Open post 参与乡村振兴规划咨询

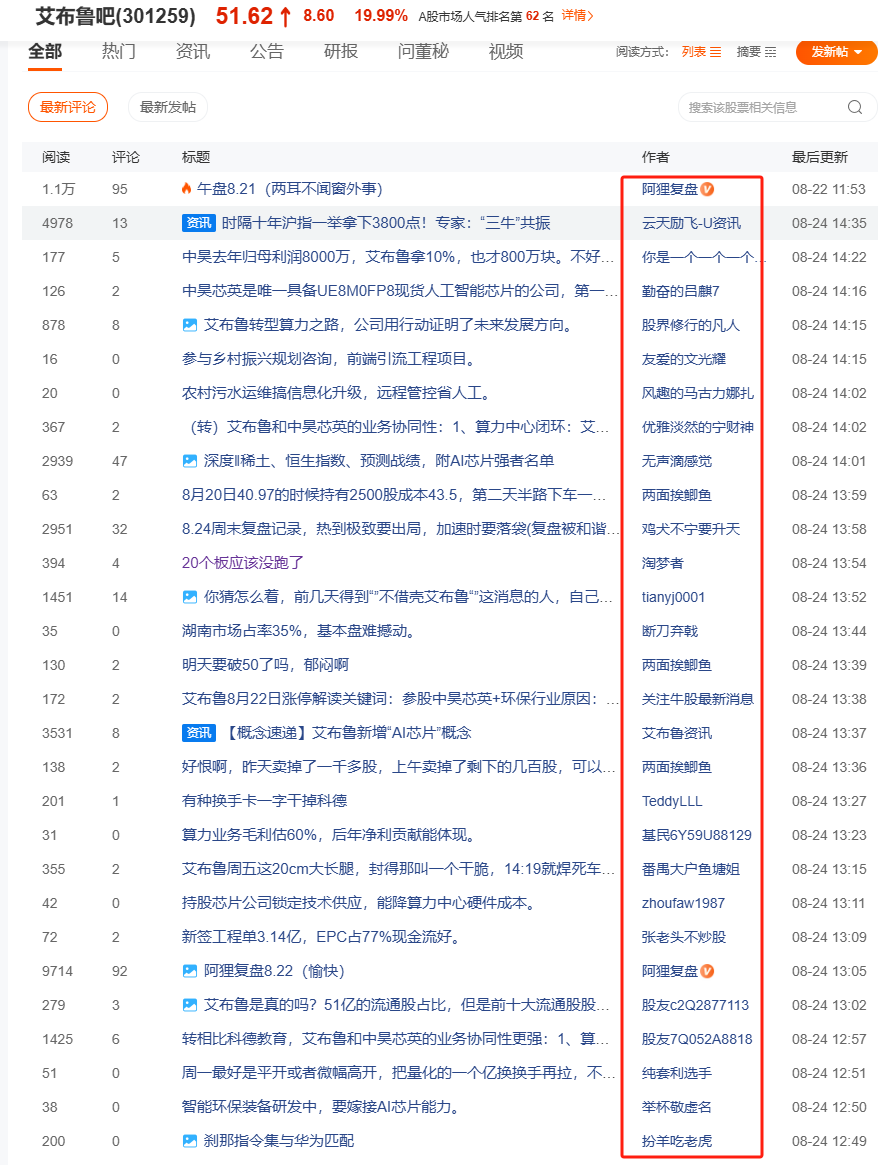click(x=328, y=359)
